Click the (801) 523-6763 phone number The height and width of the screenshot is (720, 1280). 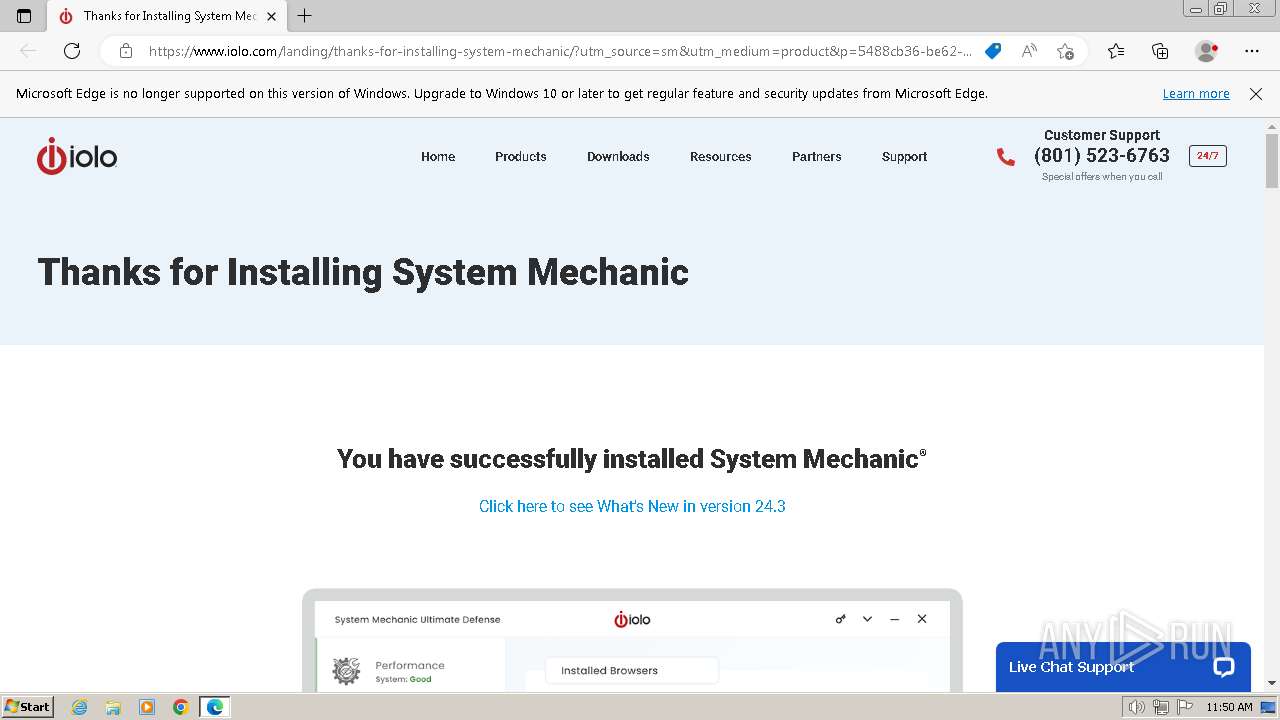(1102, 155)
